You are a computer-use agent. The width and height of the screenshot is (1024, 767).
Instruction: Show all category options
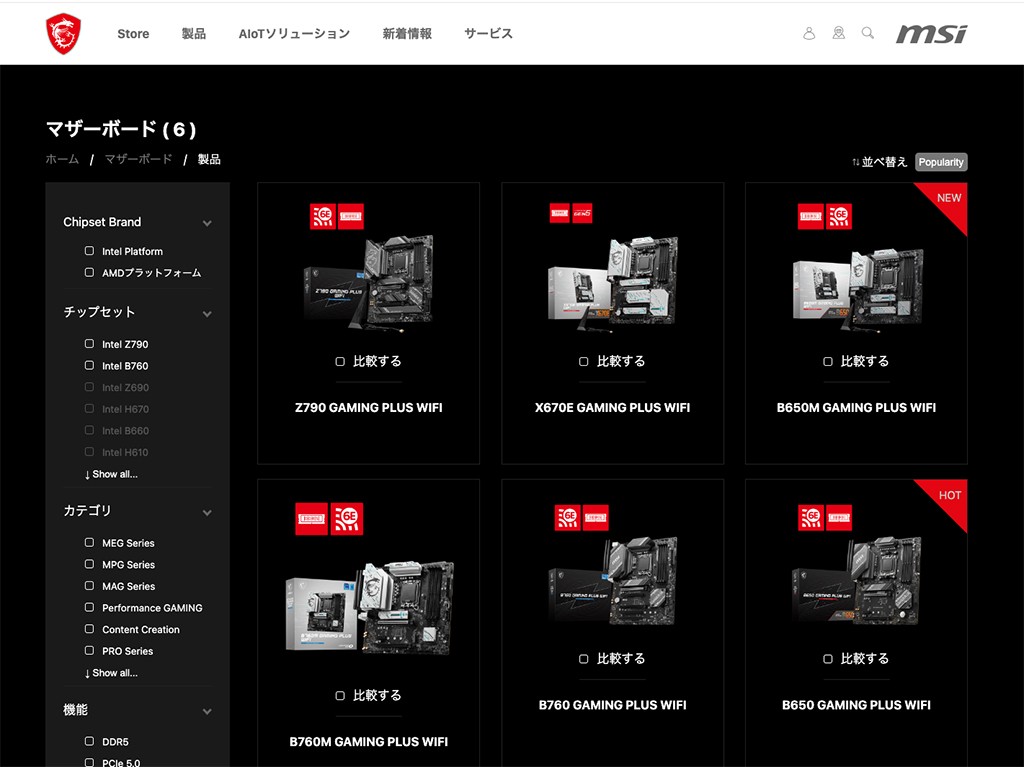(111, 673)
